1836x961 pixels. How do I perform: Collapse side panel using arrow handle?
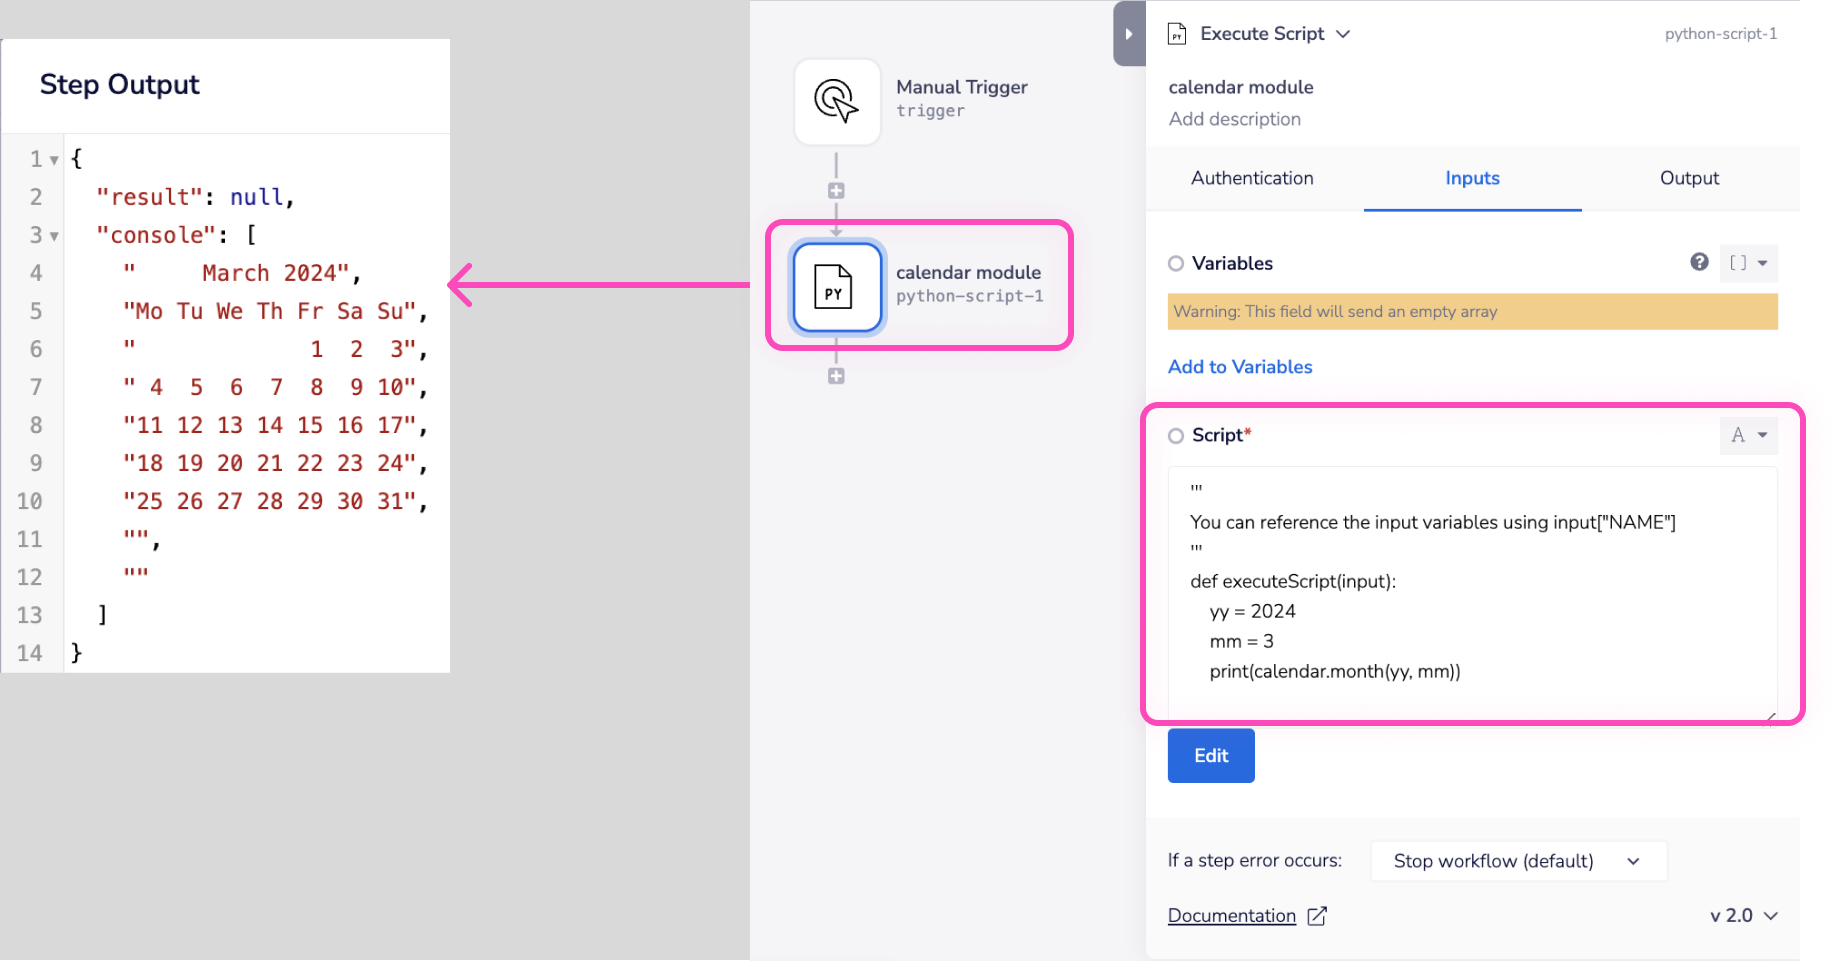pos(1128,34)
